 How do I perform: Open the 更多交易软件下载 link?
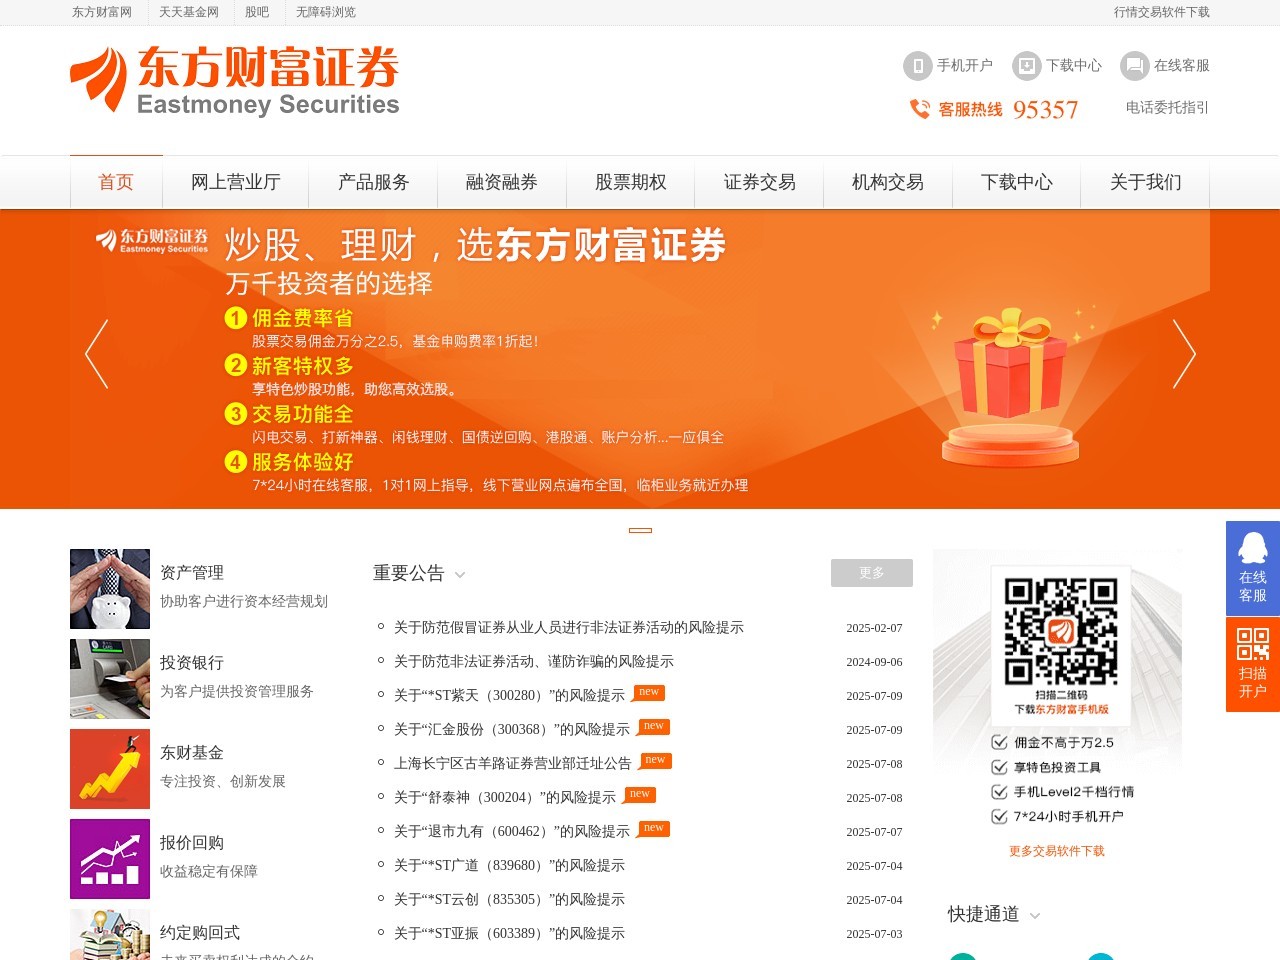pyautogui.click(x=1057, y=850)
